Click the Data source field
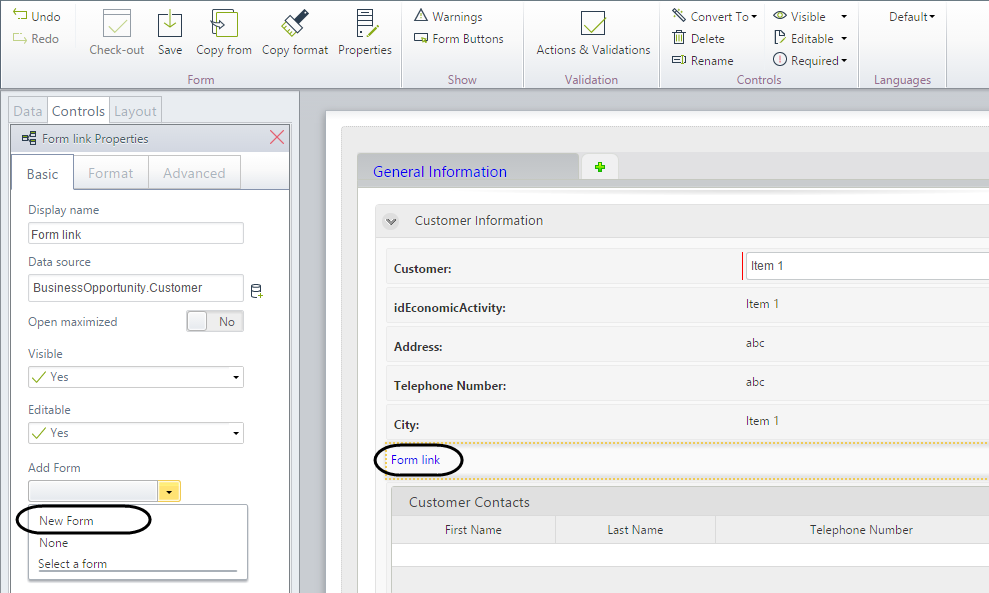 point(136,288)
